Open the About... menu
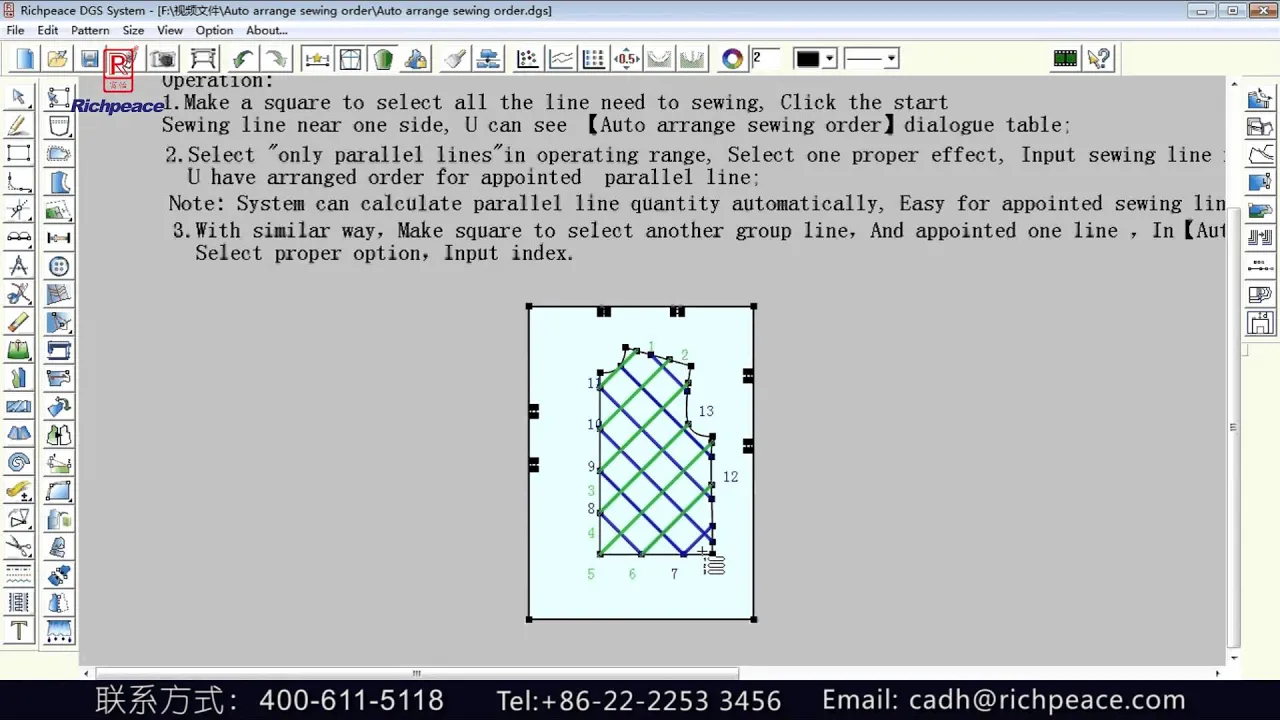 (x=267, y=30)
